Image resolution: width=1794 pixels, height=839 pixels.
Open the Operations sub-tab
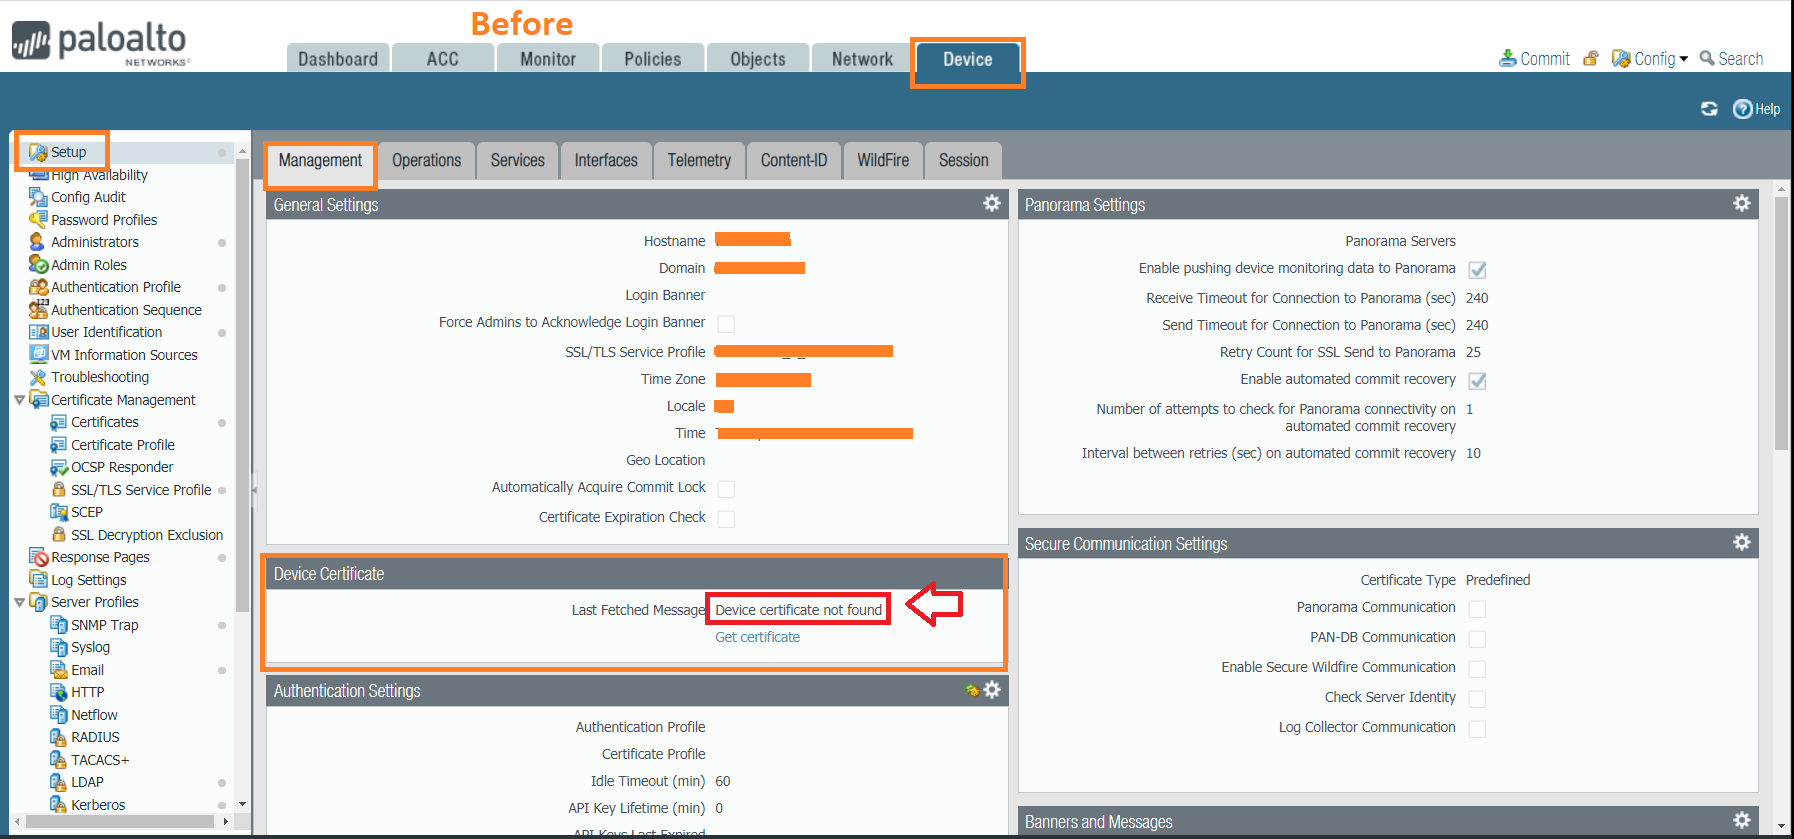pyautogui.click(x=427, y=160)
